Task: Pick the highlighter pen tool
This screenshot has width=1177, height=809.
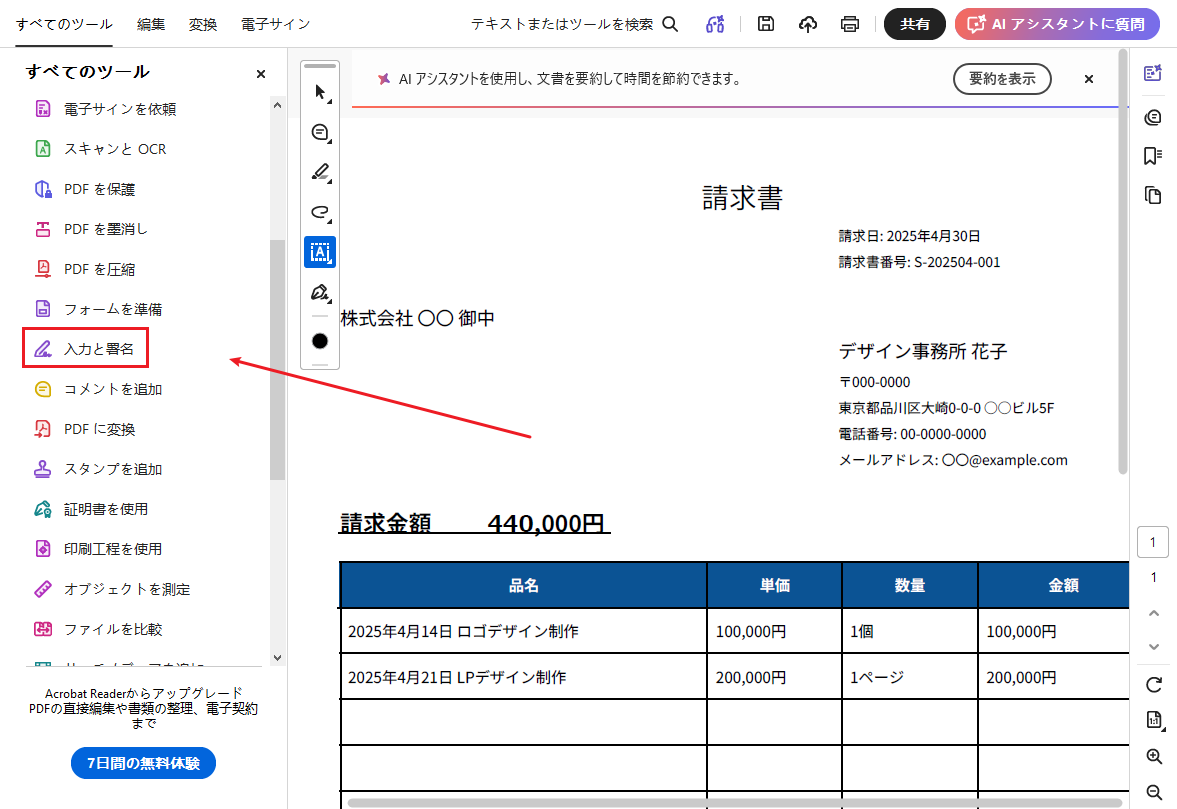Action: pyautogui.click(x=321, y=173)
